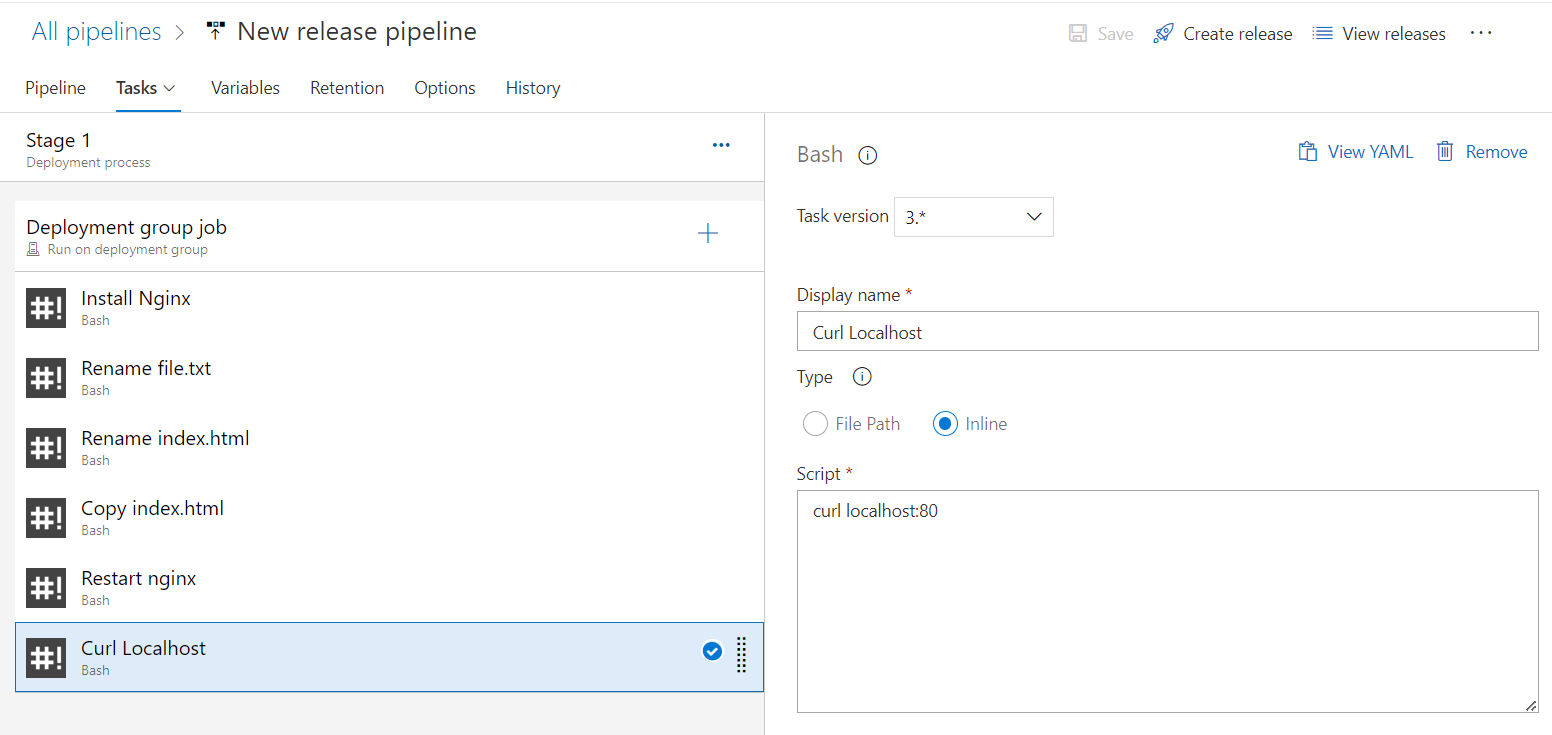Expand the Tasks tab chevron
Viewport: 1552px width, 735px height.
170,88
